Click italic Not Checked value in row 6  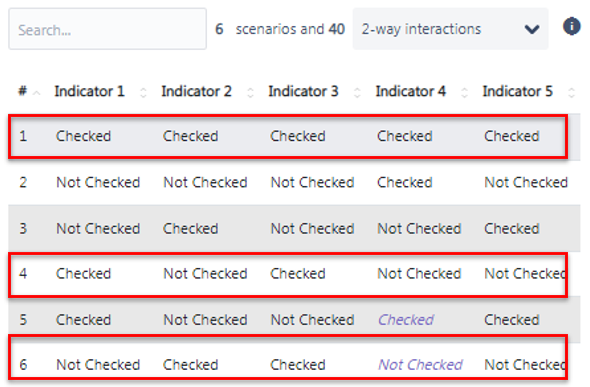pyautogui.click(x=420, y=365)
